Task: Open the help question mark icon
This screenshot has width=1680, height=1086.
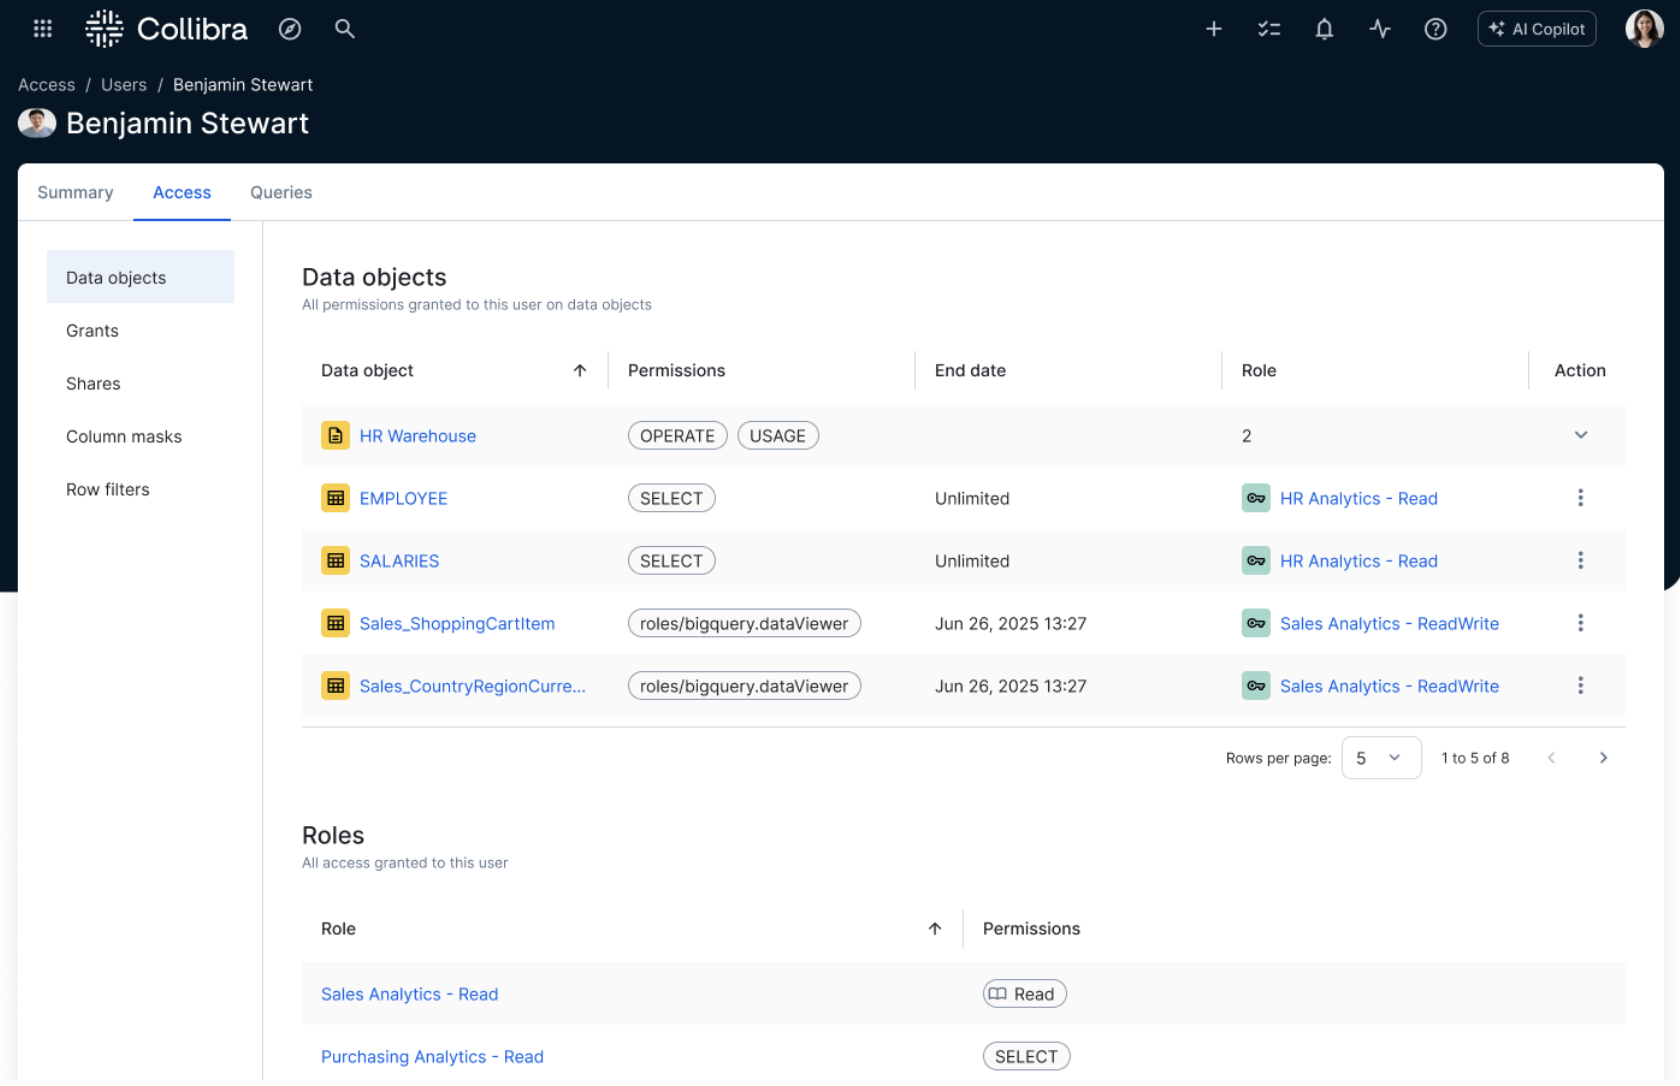Action: click(1434, 29)
